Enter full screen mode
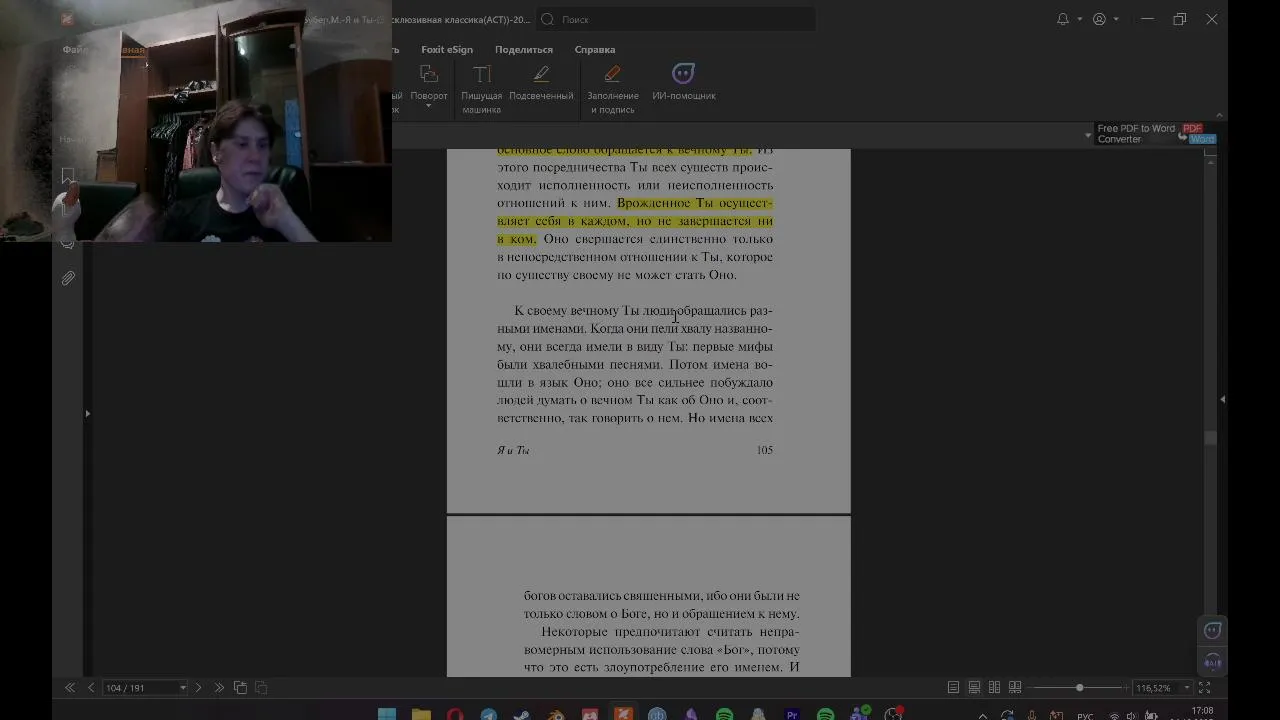The height and width of the screenshot is (720, 1280). pyautogui.click(x=1204, y=688)
